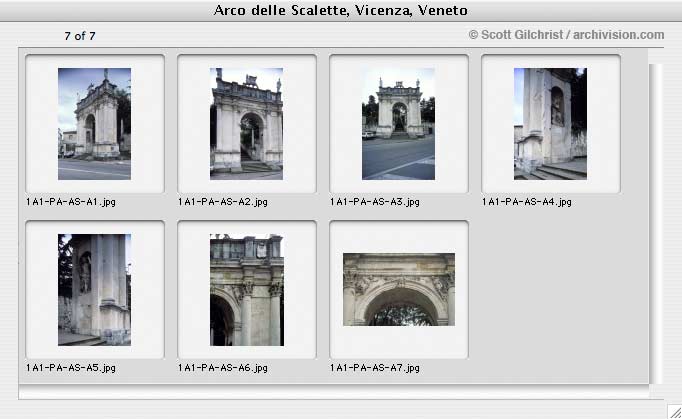Open the 1A1-PA-AS-A6.jpg thumbnail image
Screen dimensions: 682x419
pyautogui.click(x=247, y=290)
